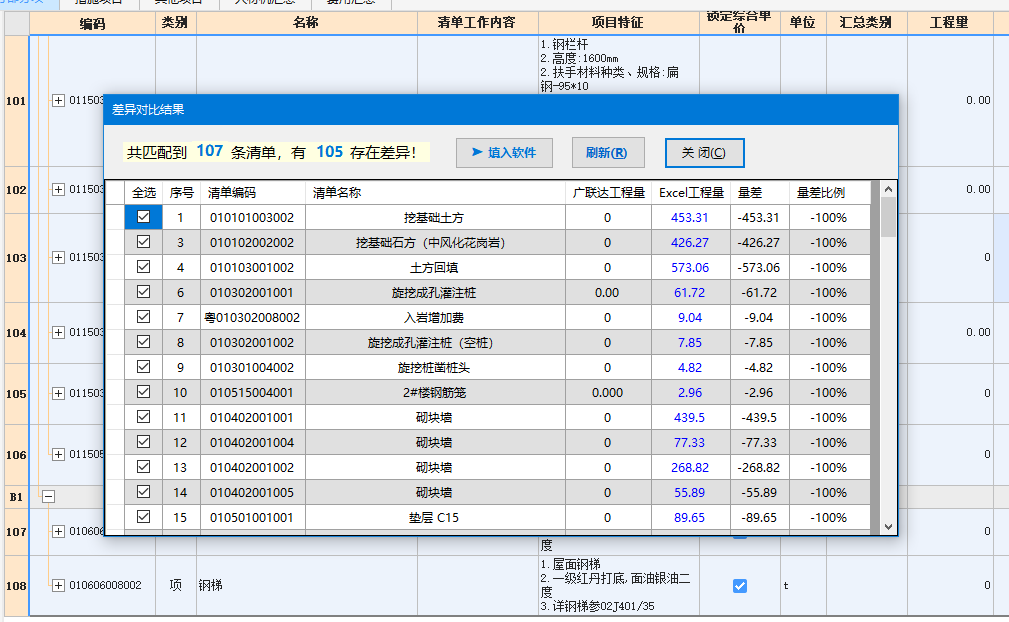The height and width of the screenshot is (622, 1009).
Task: Click the 量差比例 column header
Action: point(820,192)
